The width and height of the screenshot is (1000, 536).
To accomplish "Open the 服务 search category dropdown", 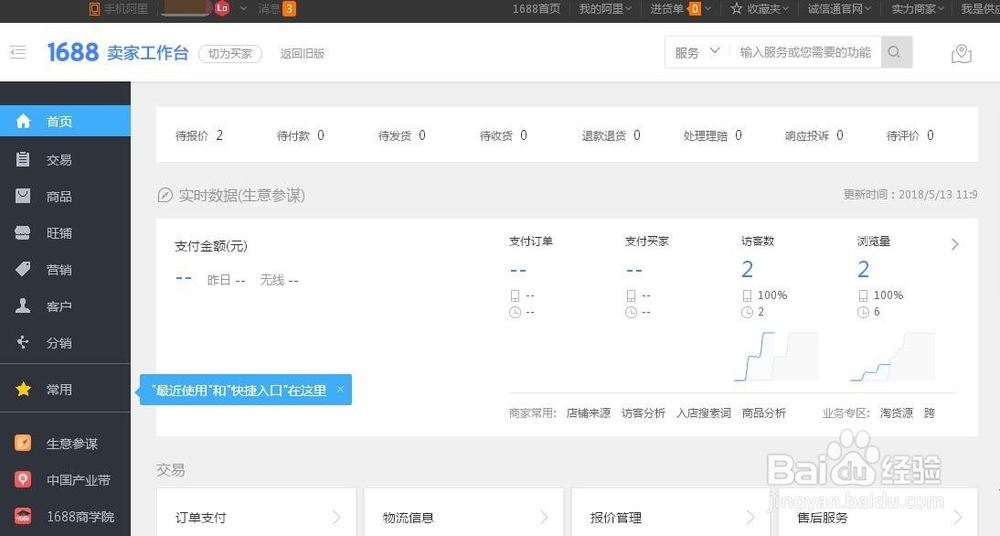I will [697, 52].
